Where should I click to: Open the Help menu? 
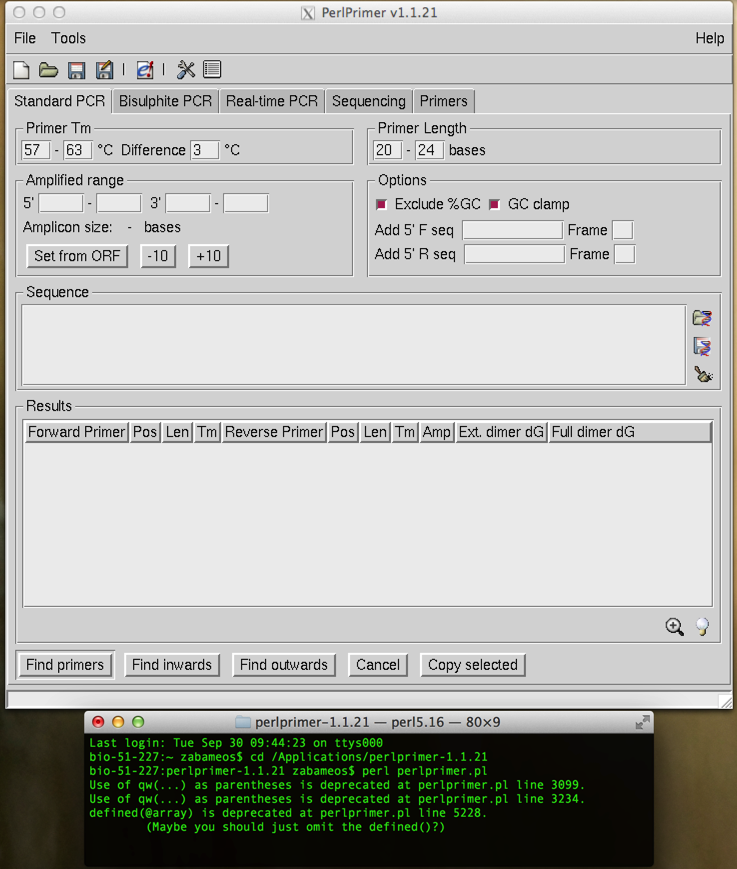[710, 38]
